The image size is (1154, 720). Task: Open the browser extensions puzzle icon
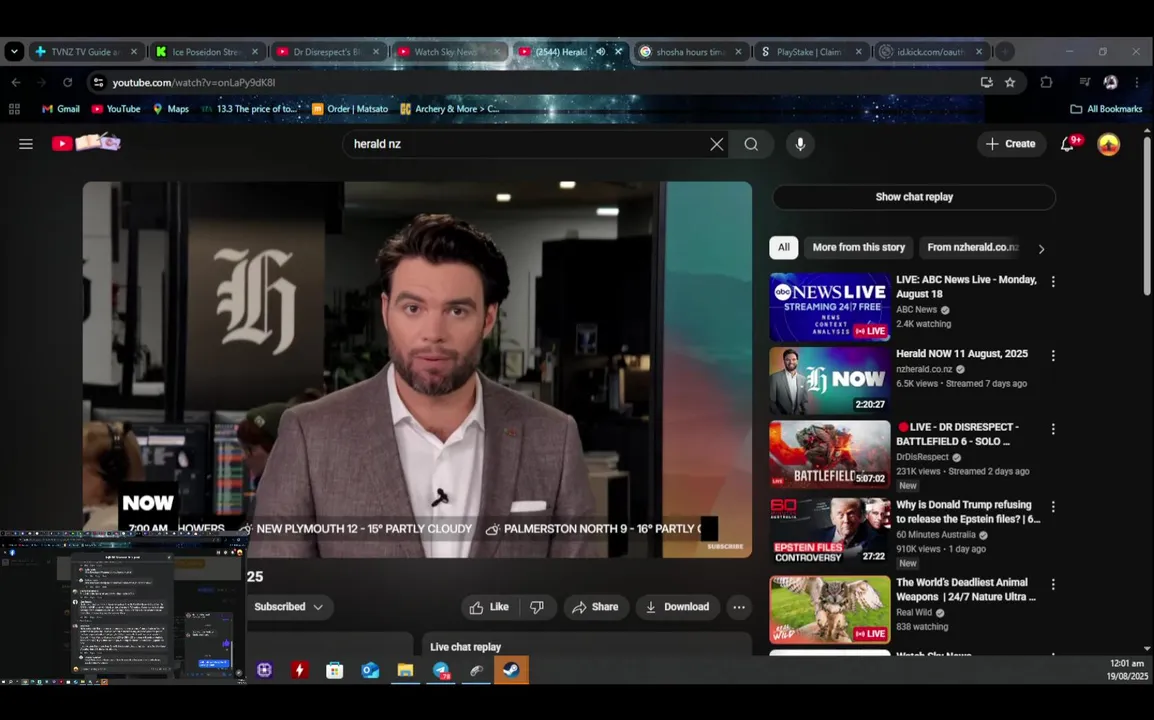tap(1046, 82)
